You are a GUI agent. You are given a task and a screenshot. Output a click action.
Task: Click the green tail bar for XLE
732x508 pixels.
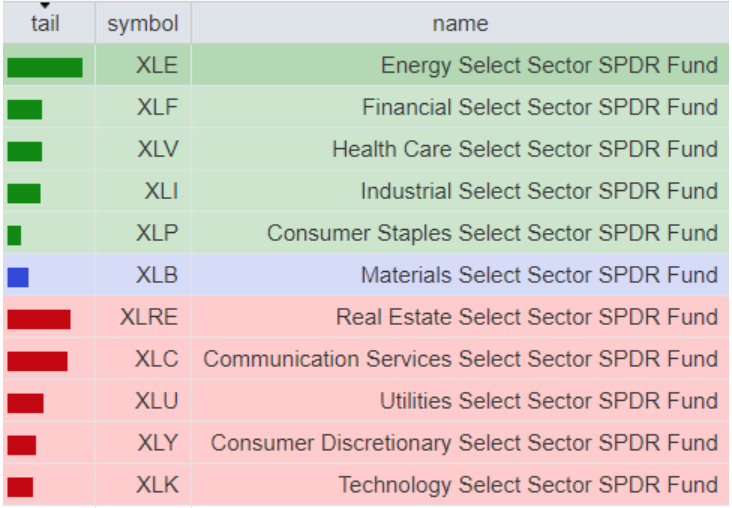[45, 67]
